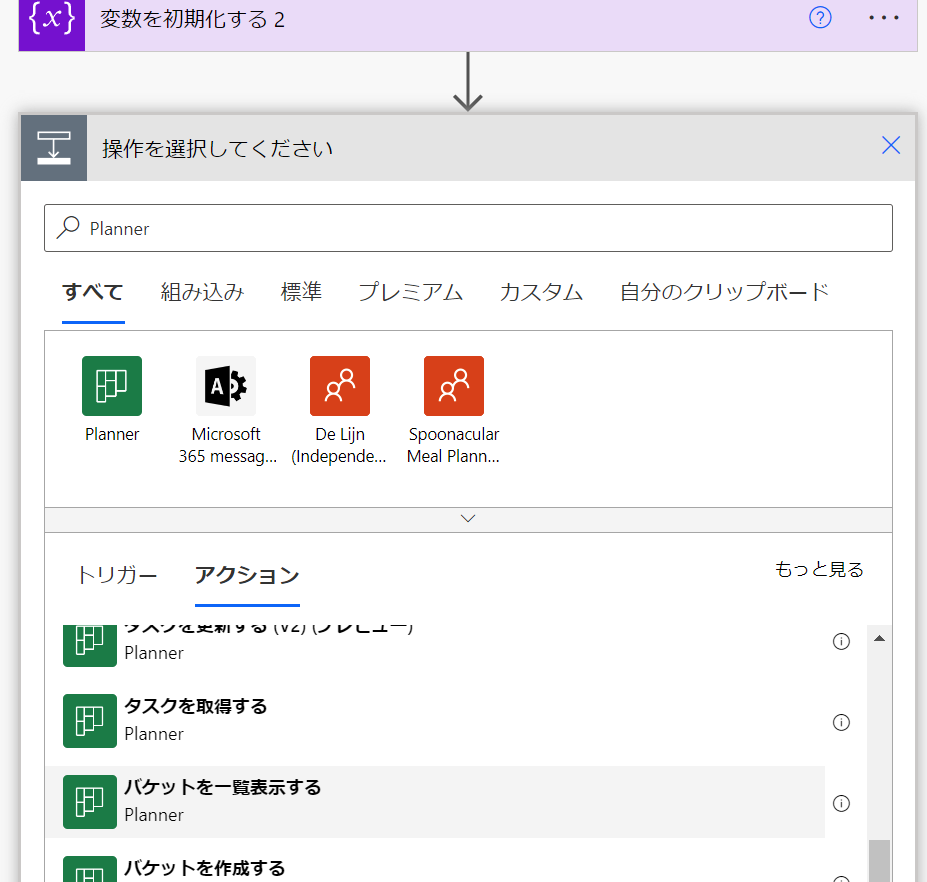Expand the connectors list chevron
Viewport: 927px width, 882px height.
pyautogui.click(x=468, y=519)
